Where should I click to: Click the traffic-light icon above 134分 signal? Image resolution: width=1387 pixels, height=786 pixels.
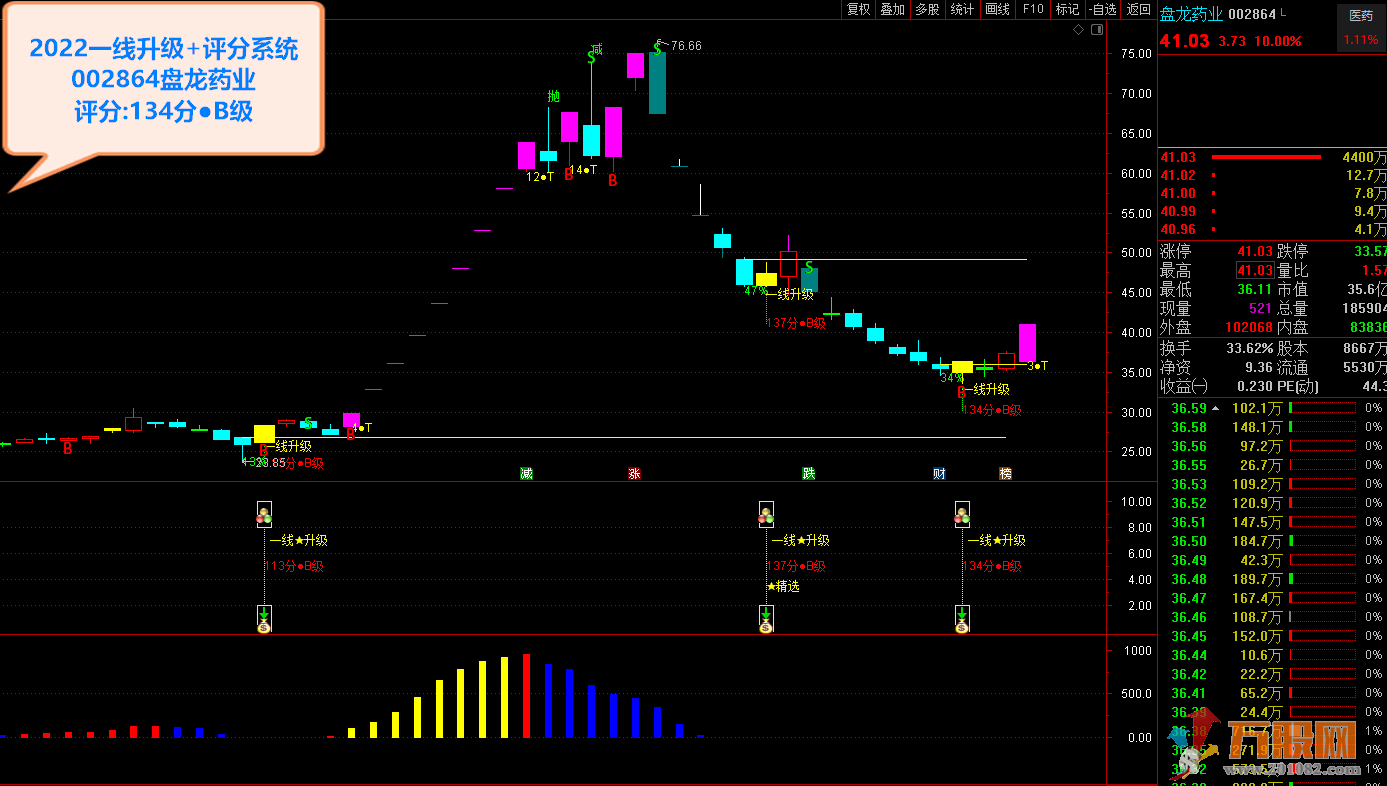pyautogui.click(x=962, y=515)
